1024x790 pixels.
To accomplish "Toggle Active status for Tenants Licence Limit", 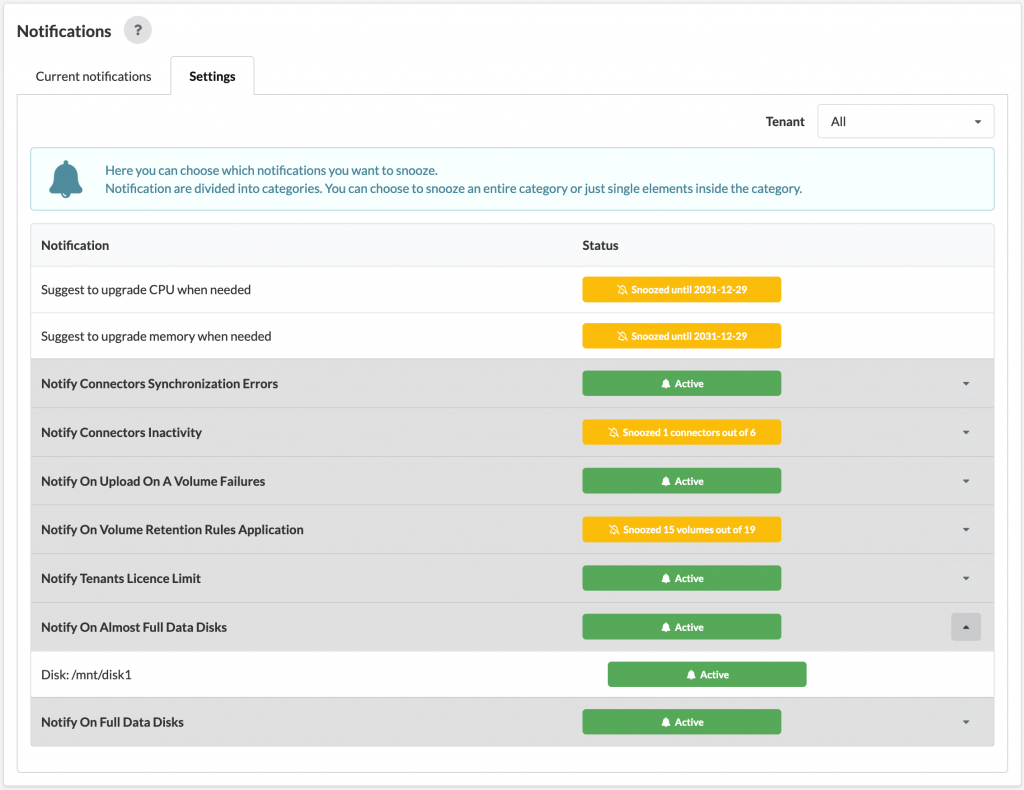I will (x=681, y=578).
